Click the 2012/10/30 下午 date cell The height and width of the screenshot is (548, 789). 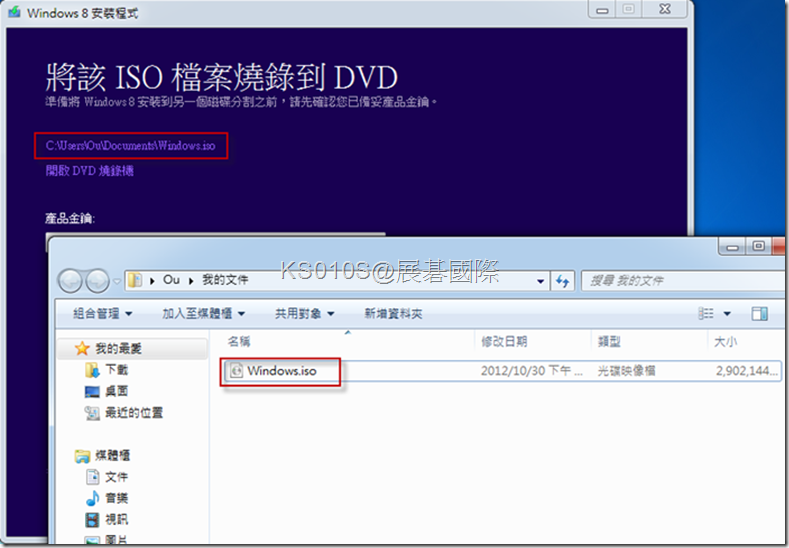point(531,371)
